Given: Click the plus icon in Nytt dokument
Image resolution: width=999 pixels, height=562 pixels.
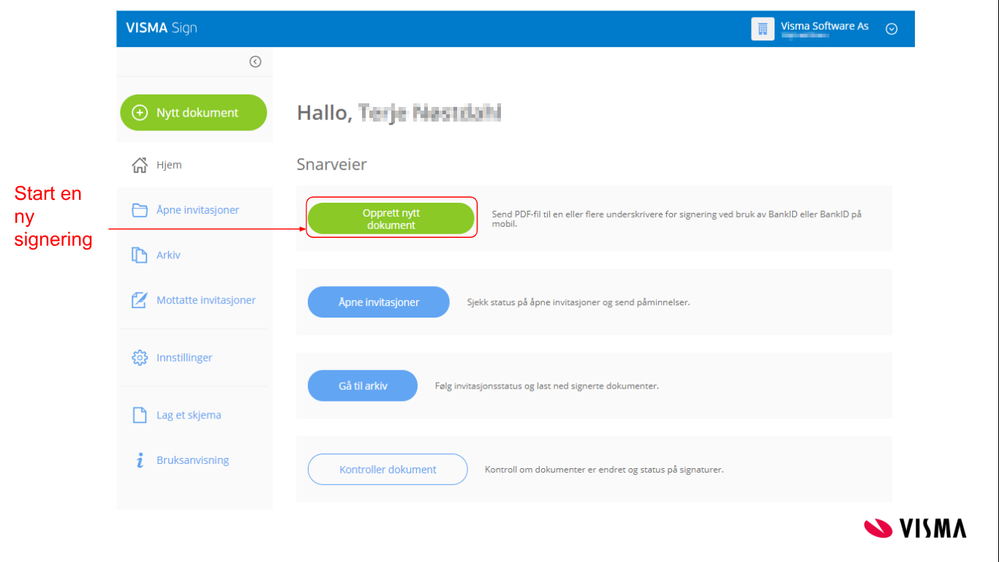Looking at the screenshot, I should point(140,113).
